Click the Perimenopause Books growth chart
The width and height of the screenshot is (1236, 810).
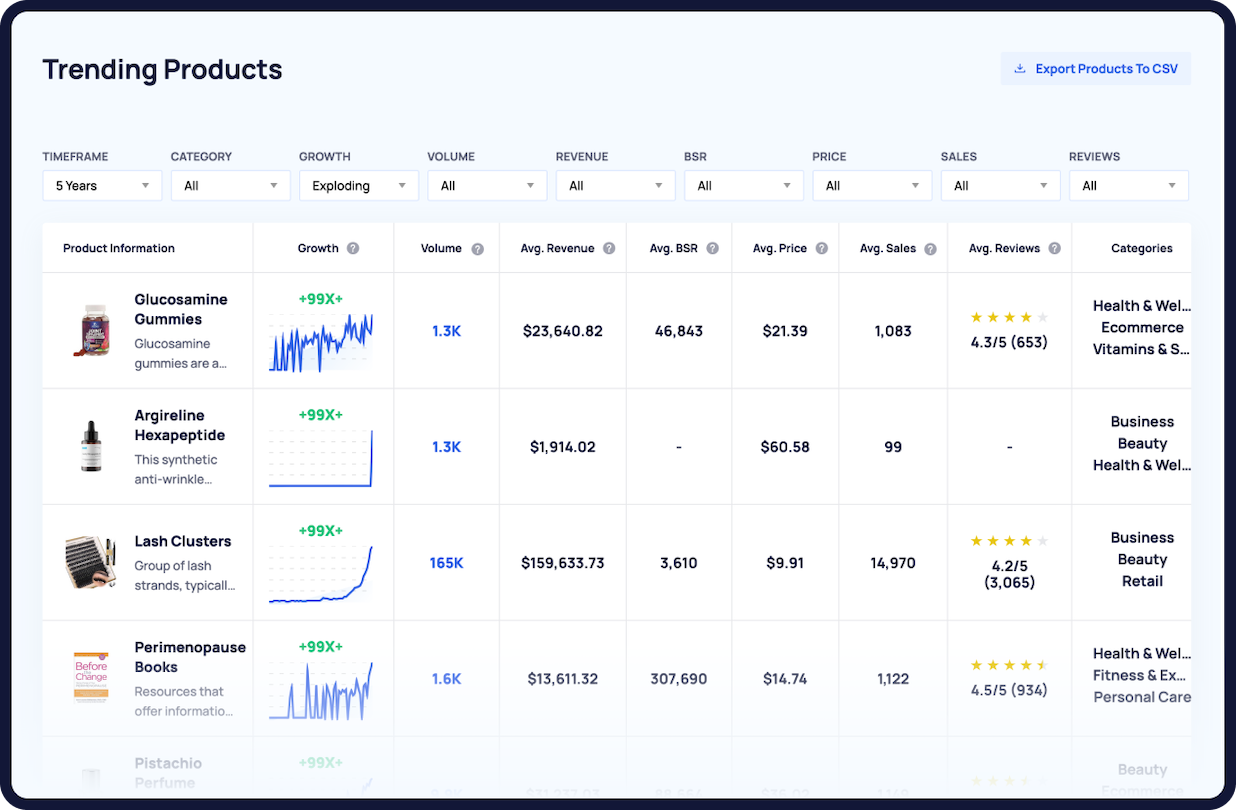click(x=321, y=690)
